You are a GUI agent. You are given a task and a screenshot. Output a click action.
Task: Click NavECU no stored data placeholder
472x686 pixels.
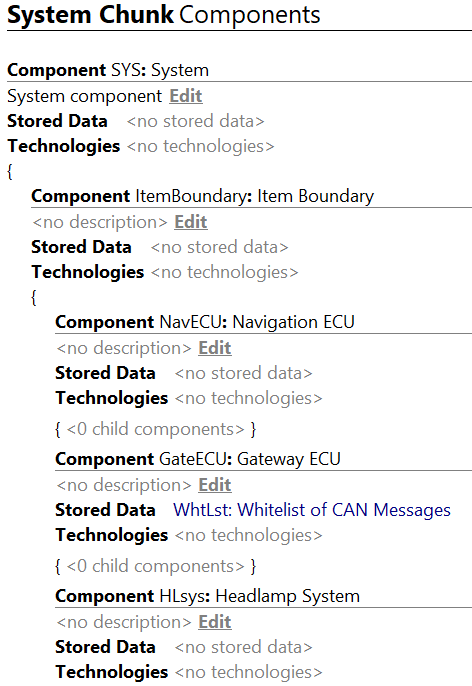pos(244,373)
